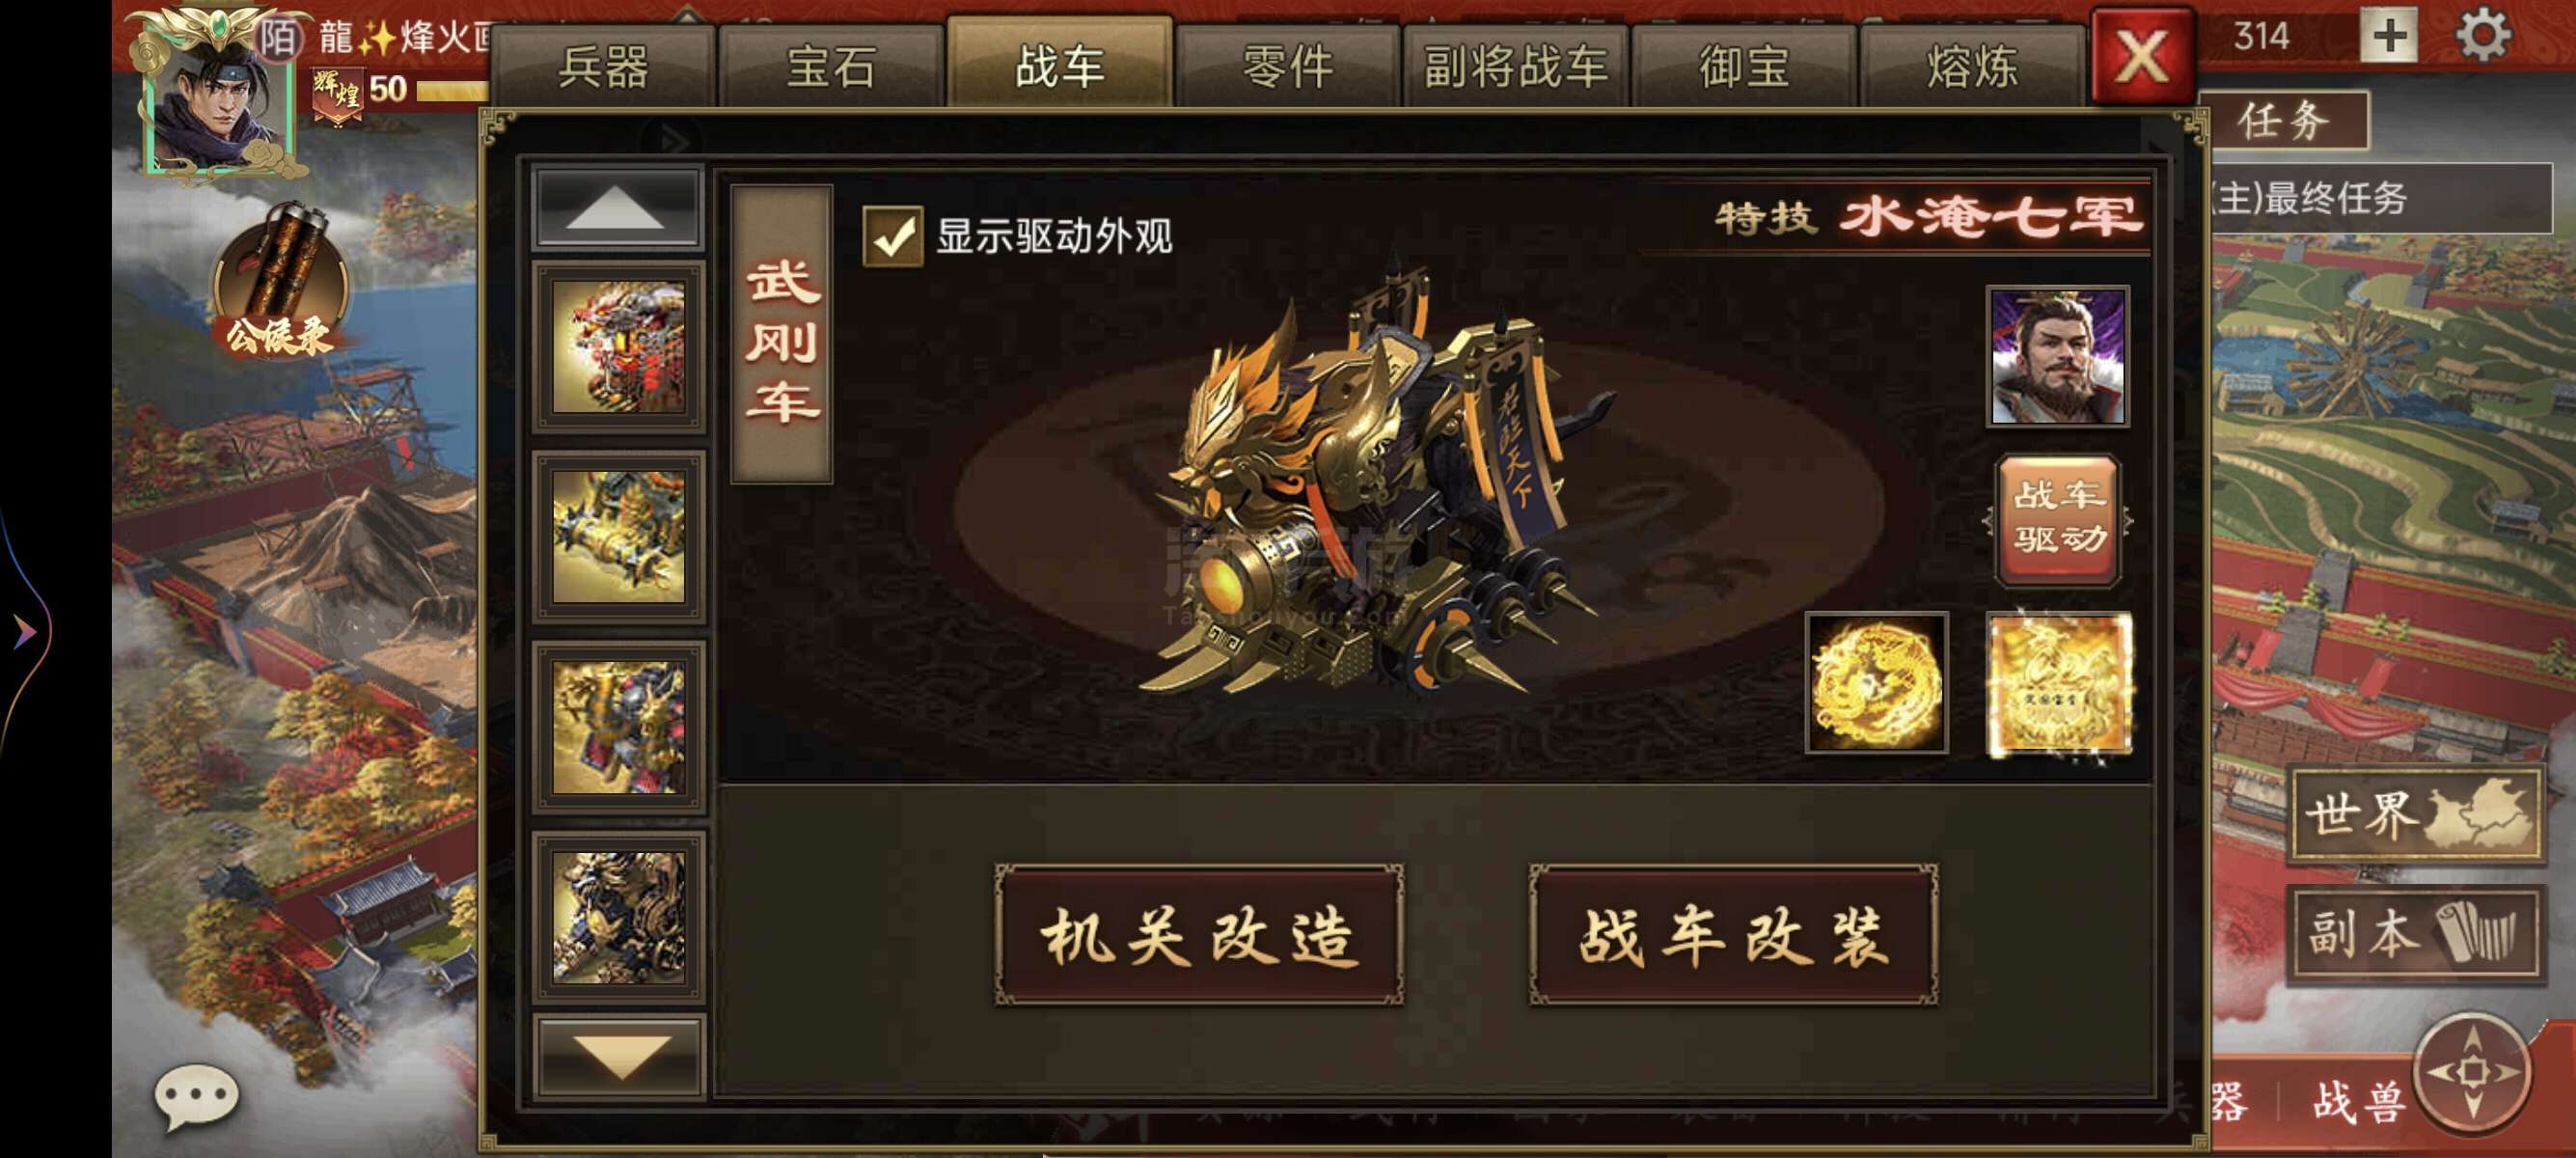
Task: Switch to the 副将战车 tab
Action: tap(1516, 68)
